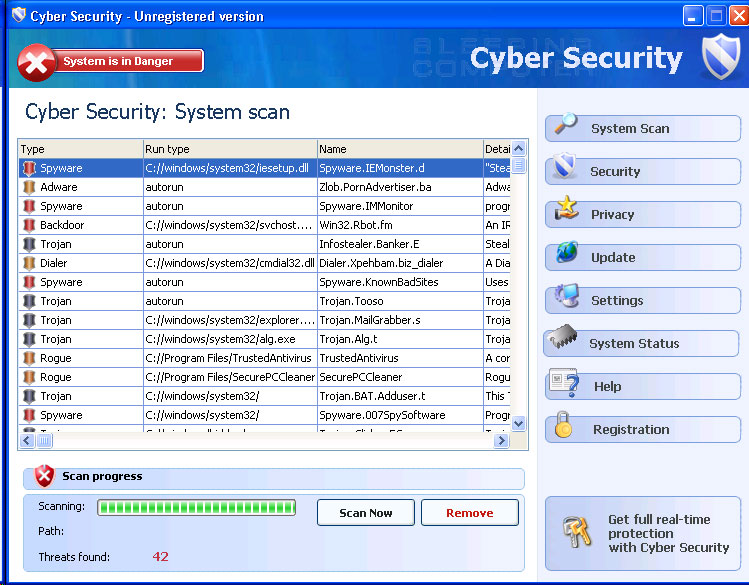Go to the Privacy section

tap(642, 214)
